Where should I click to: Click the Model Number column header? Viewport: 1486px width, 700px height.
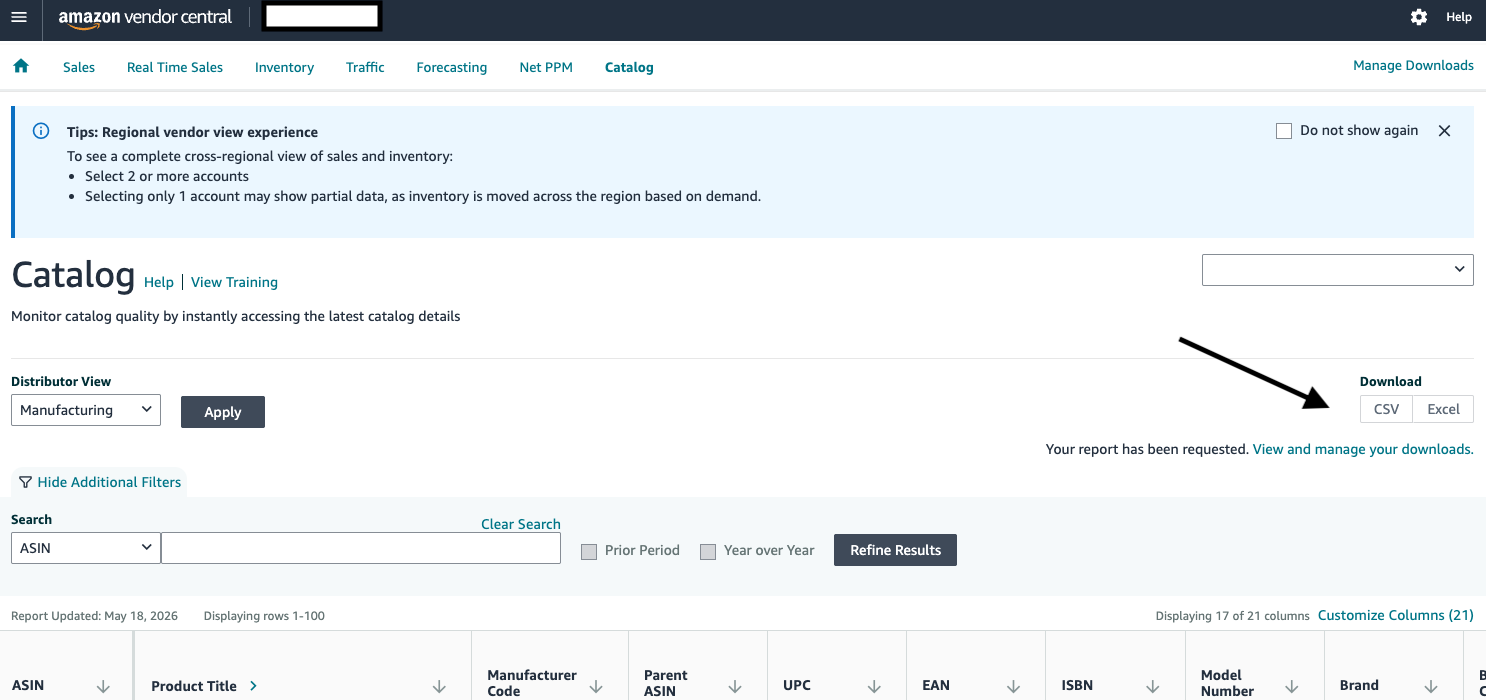click(x=1228, y=683)
